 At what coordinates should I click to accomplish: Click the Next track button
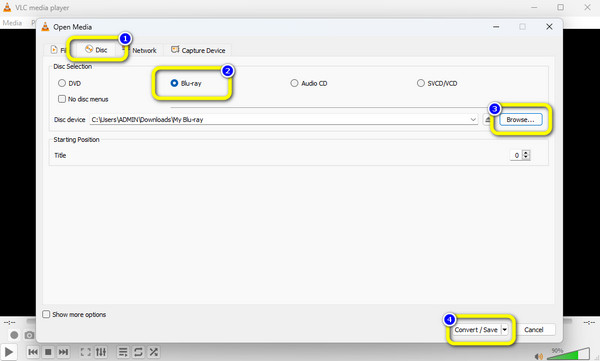[x=64, y=352]
